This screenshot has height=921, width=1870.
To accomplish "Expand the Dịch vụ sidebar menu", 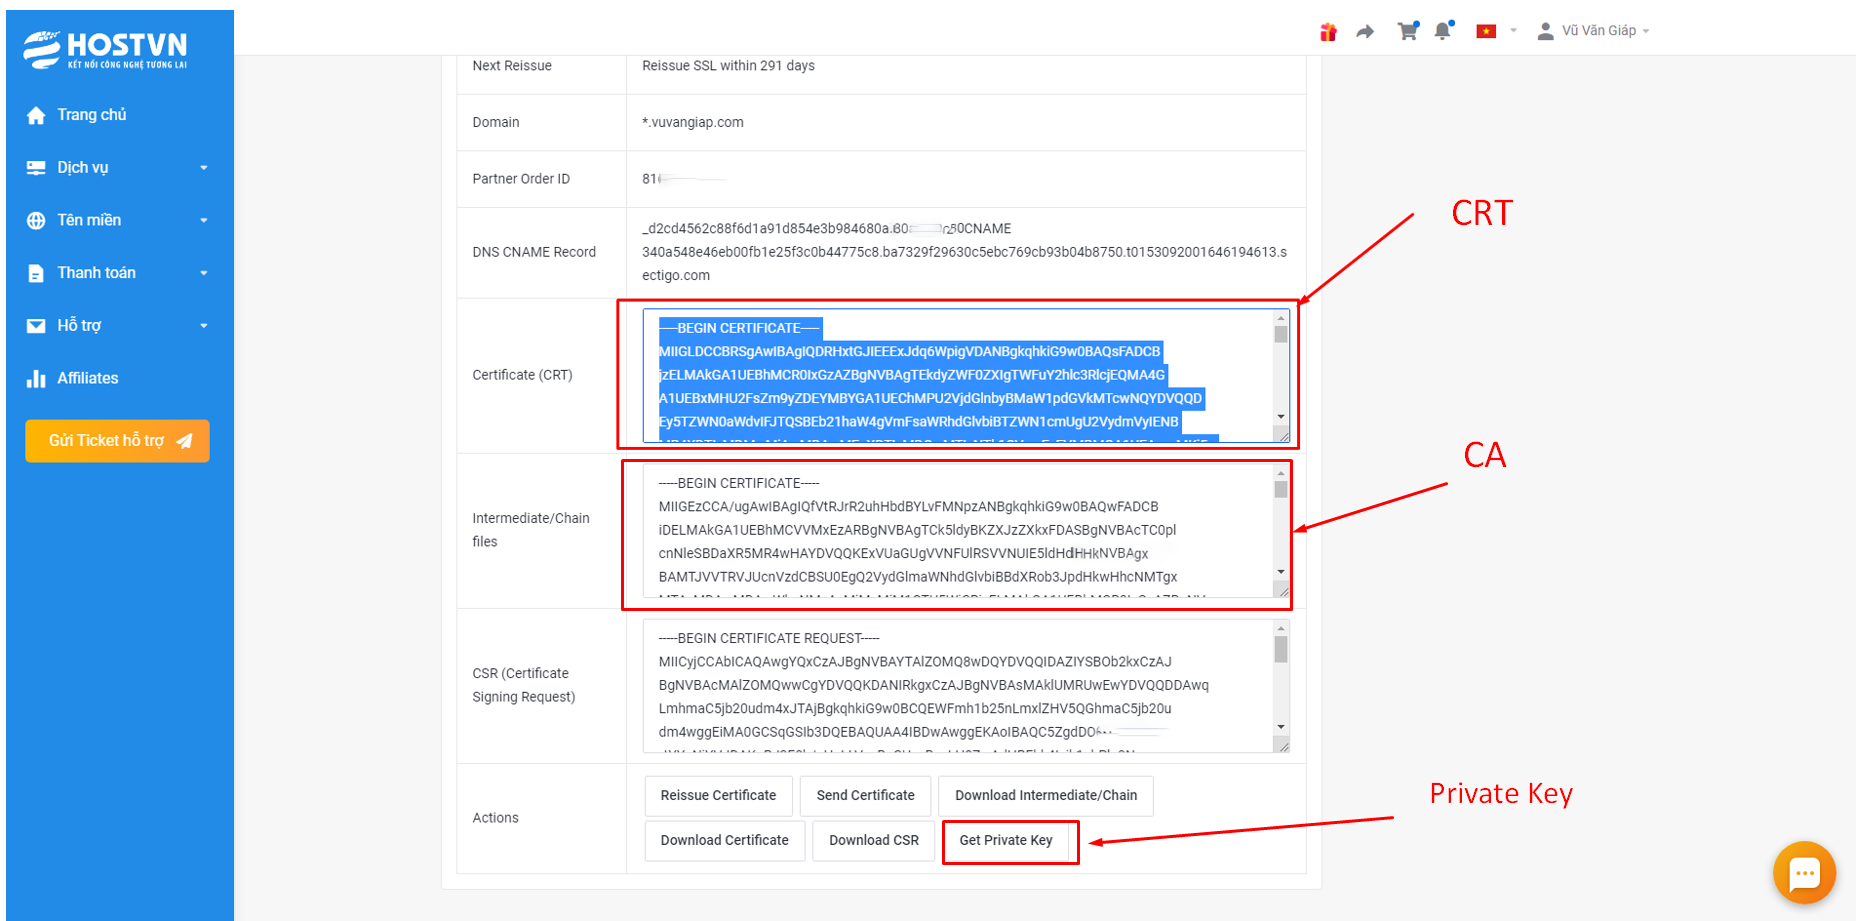I will pos(117,168).
